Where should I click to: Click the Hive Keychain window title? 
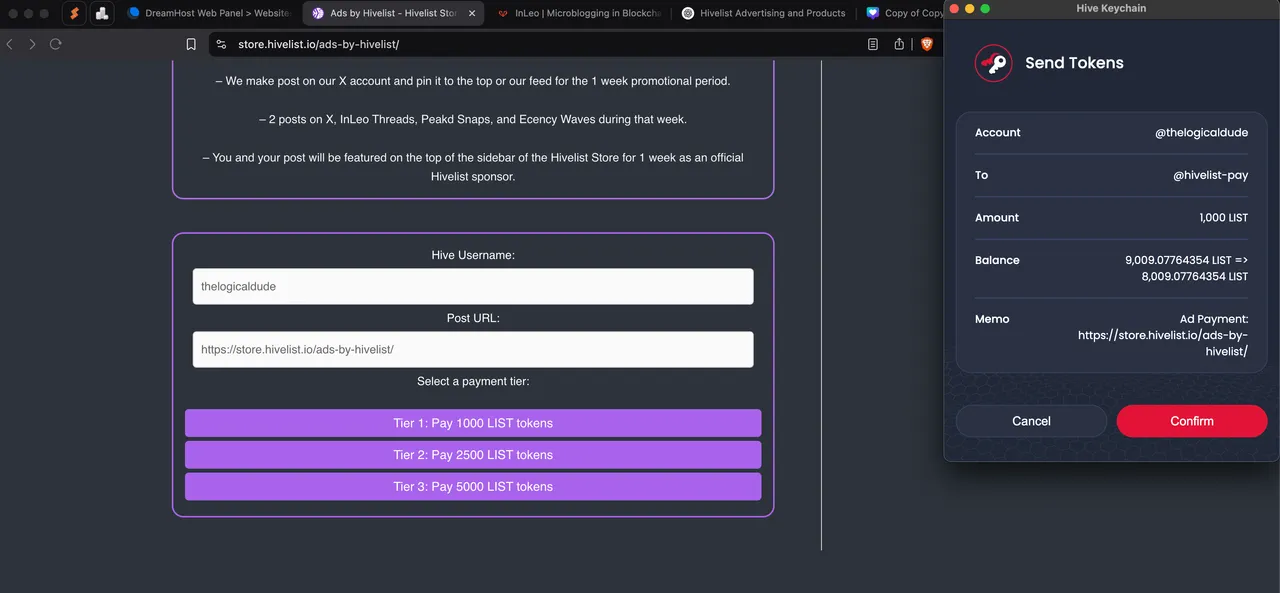click(1111, 8)
